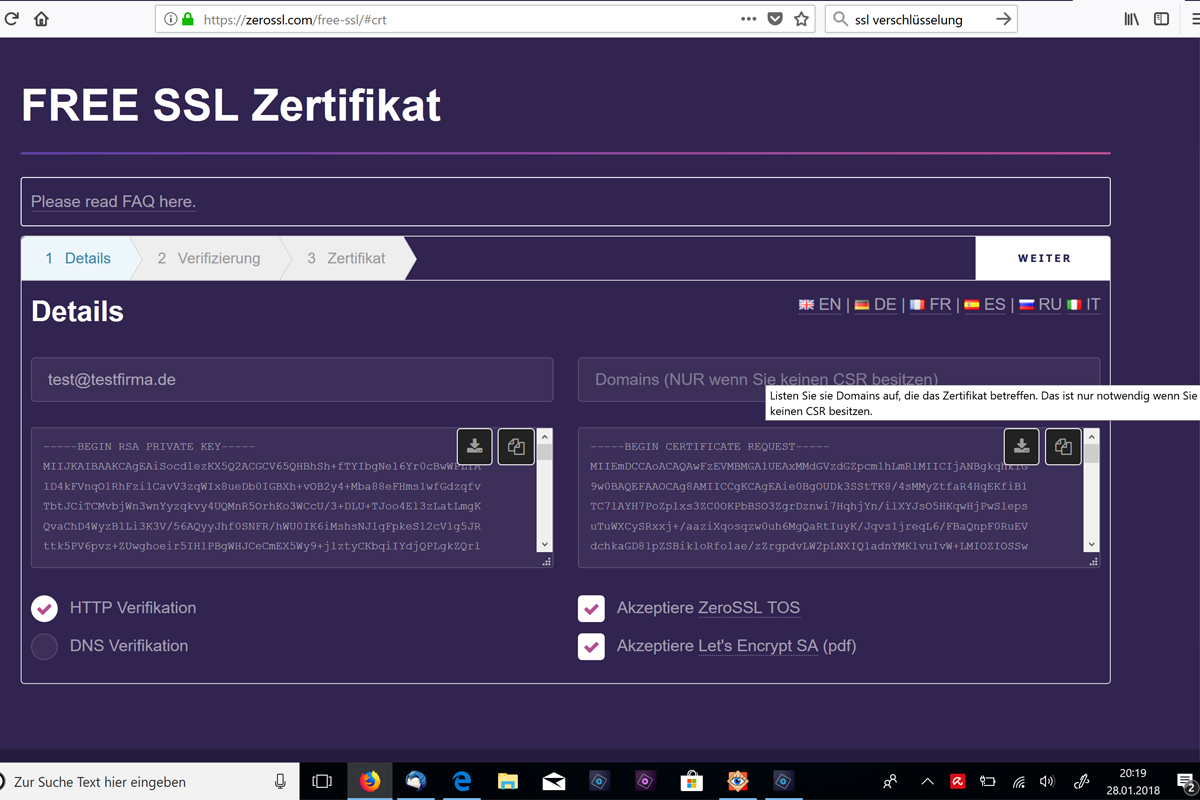Download the certificate request file
Screen dimensions: 1200x800
coord(1021,446)
